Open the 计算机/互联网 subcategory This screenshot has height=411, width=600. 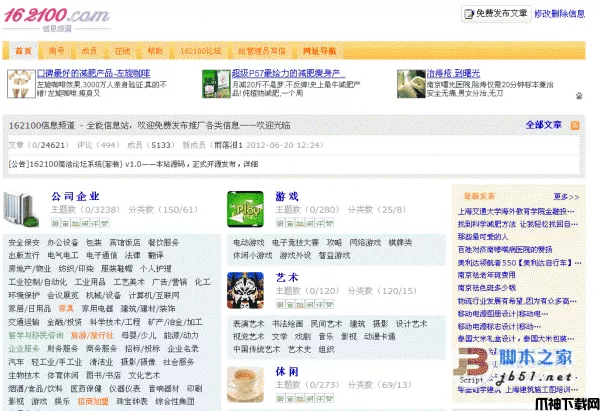154,295
